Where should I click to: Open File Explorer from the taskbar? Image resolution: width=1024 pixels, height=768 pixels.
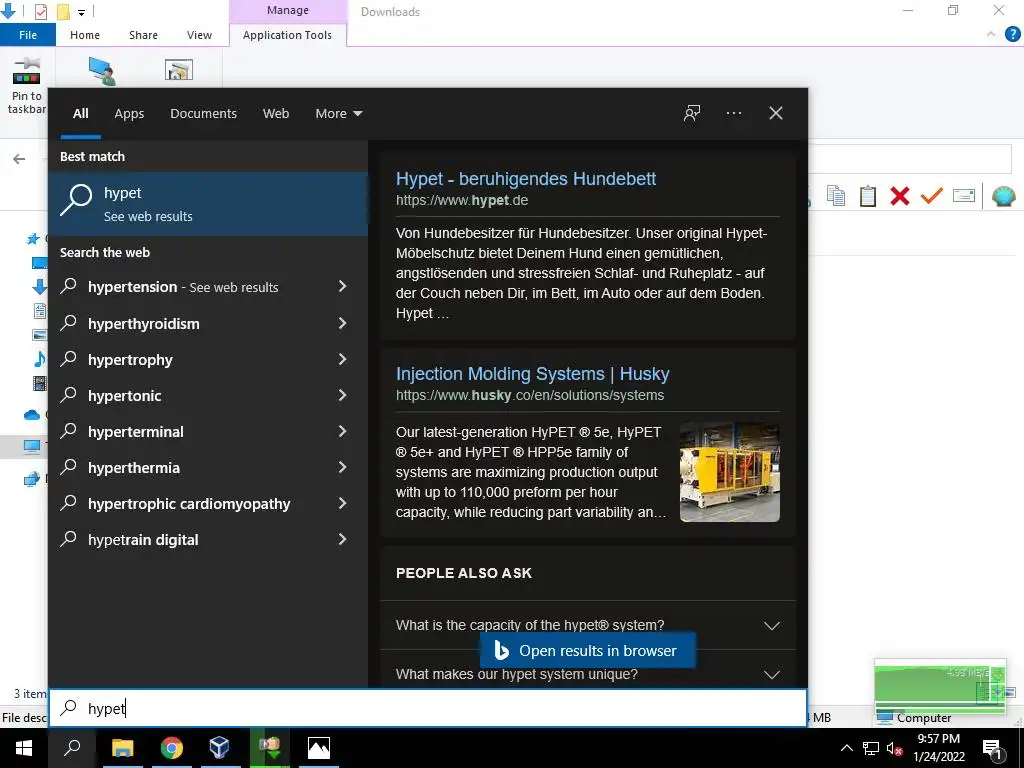point(122,748)
